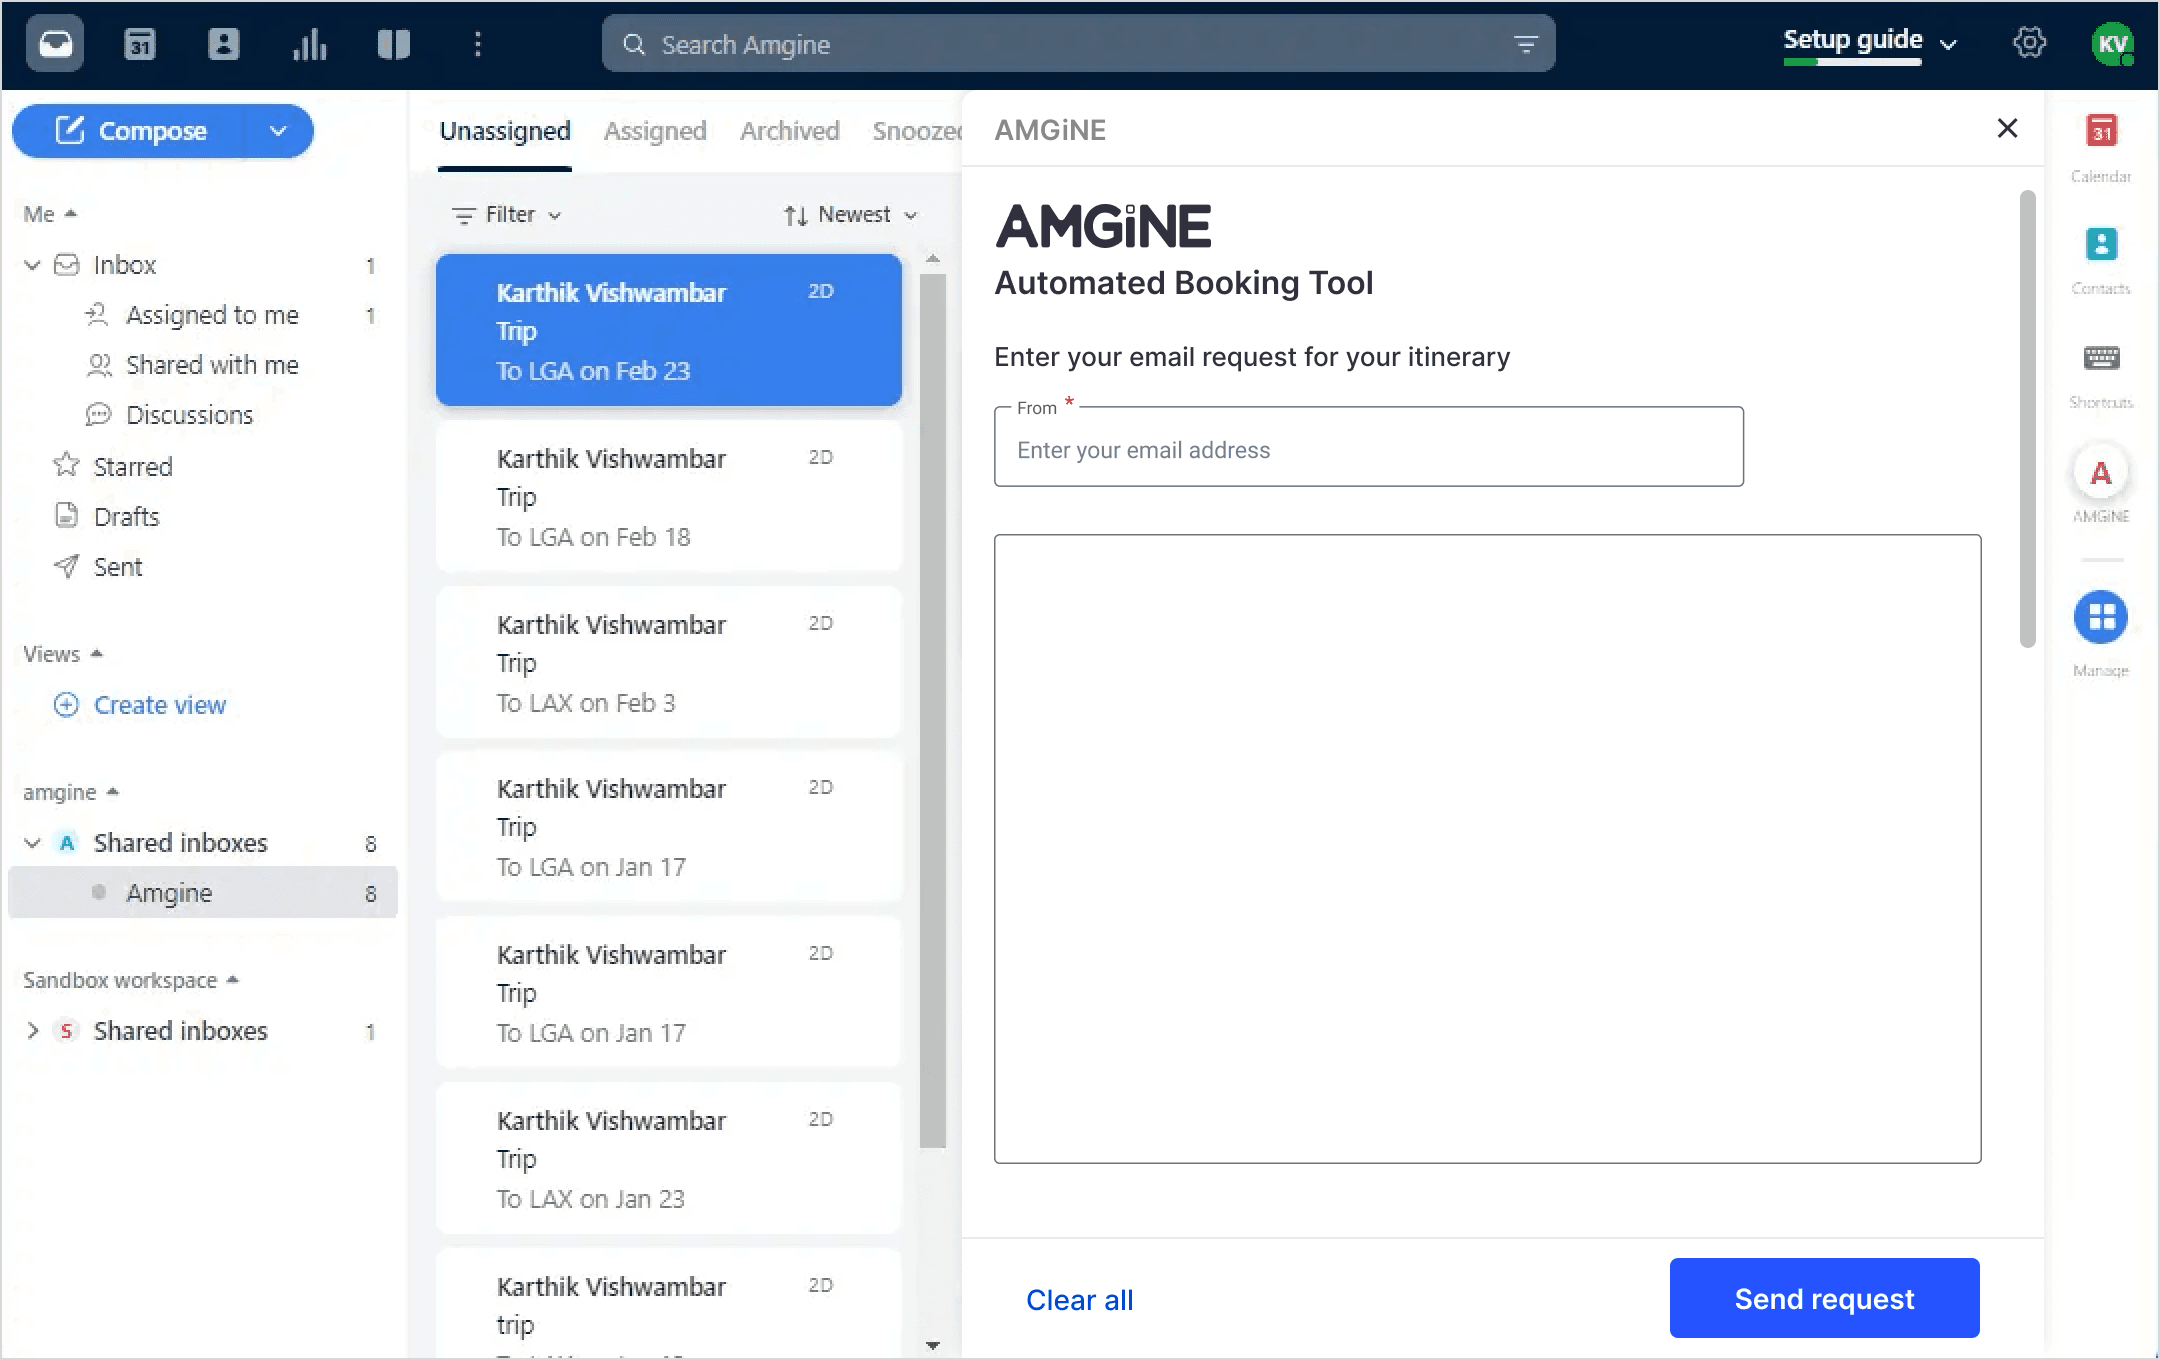Open the Contacts icon in the top toolbar
The height and width of the screenshot is (1360, 2160).
pyautogui.click(x=224, y=43)
